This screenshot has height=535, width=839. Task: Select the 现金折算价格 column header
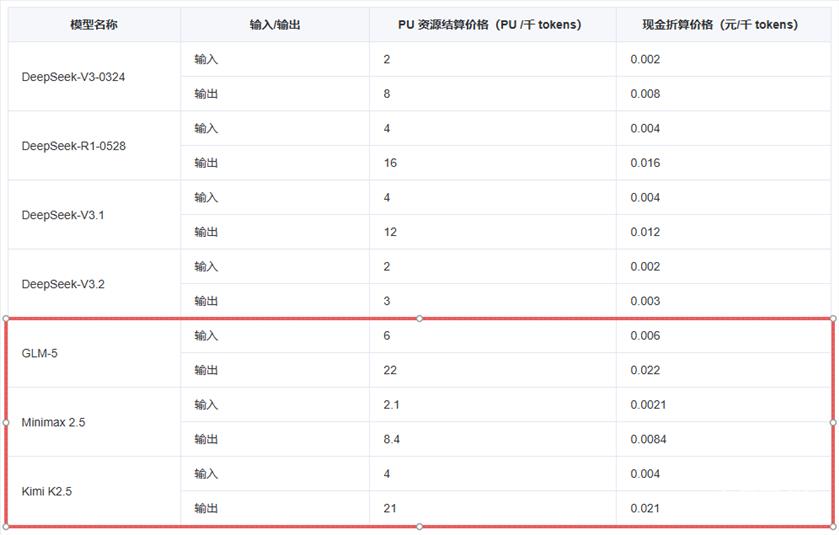tap(719, 24)
